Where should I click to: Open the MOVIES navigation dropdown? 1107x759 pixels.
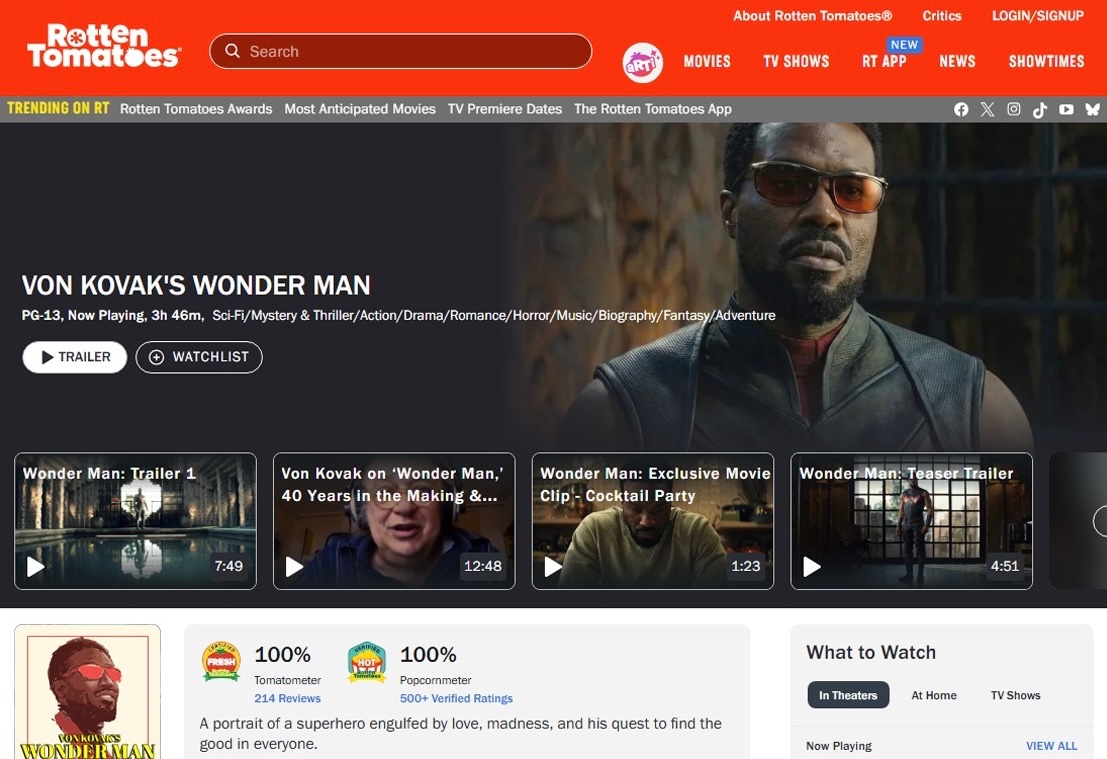[x=707, y=61]
